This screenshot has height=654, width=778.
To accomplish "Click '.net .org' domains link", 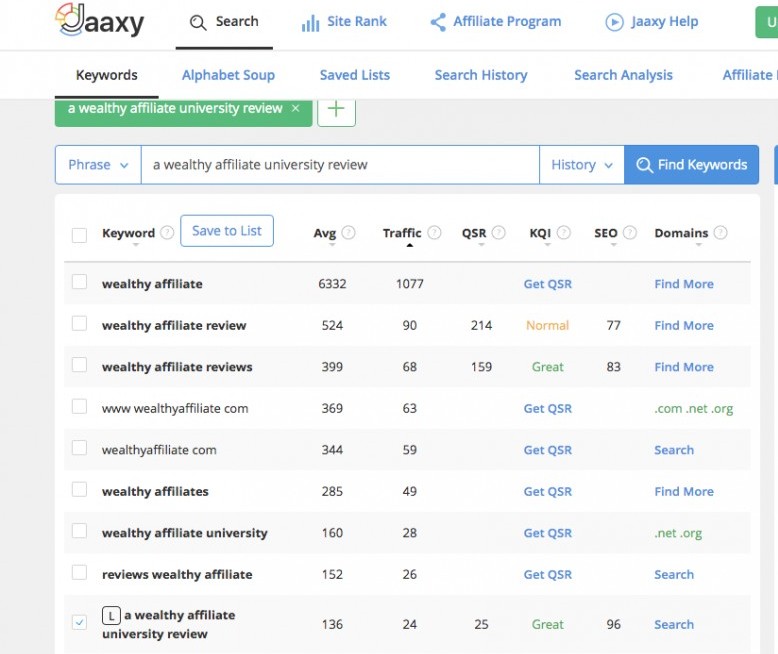I will [678, 533].
